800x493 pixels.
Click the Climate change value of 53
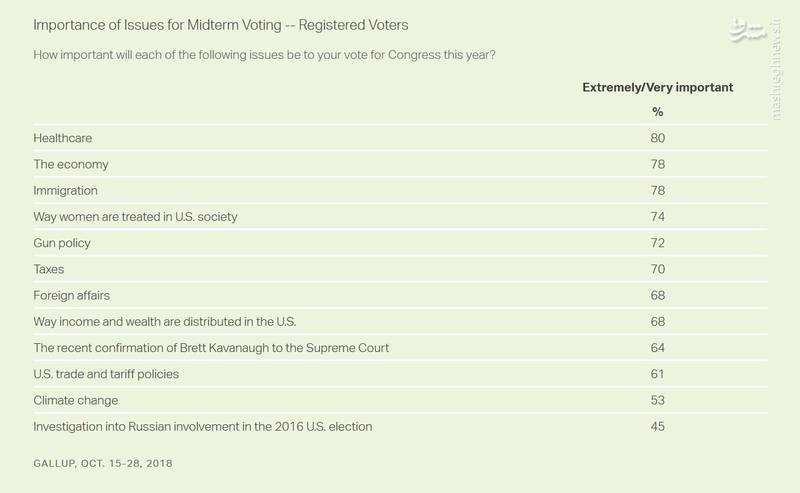click(x=657, y=400)
